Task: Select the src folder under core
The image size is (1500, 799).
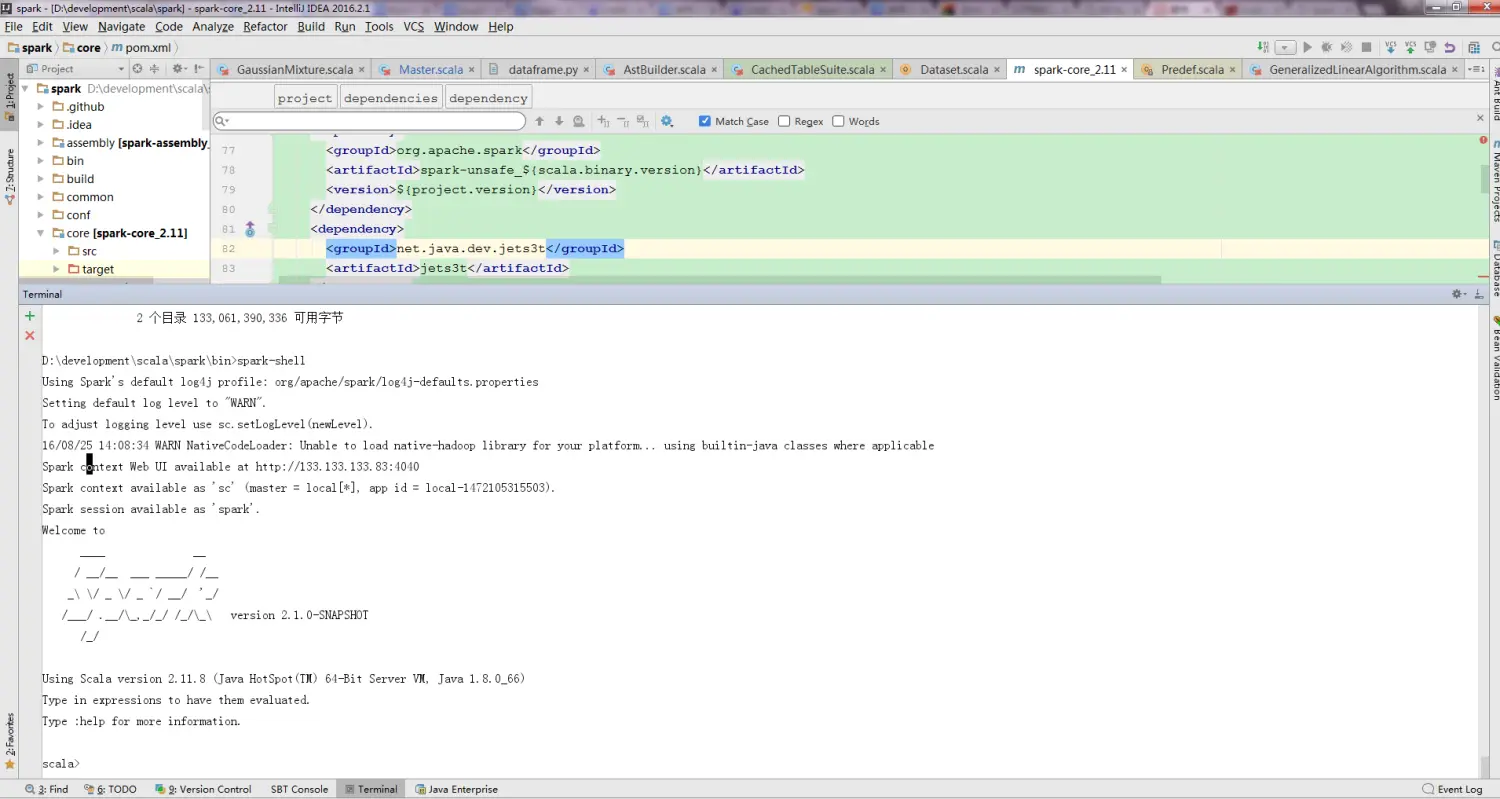Action: pos(89,251)
